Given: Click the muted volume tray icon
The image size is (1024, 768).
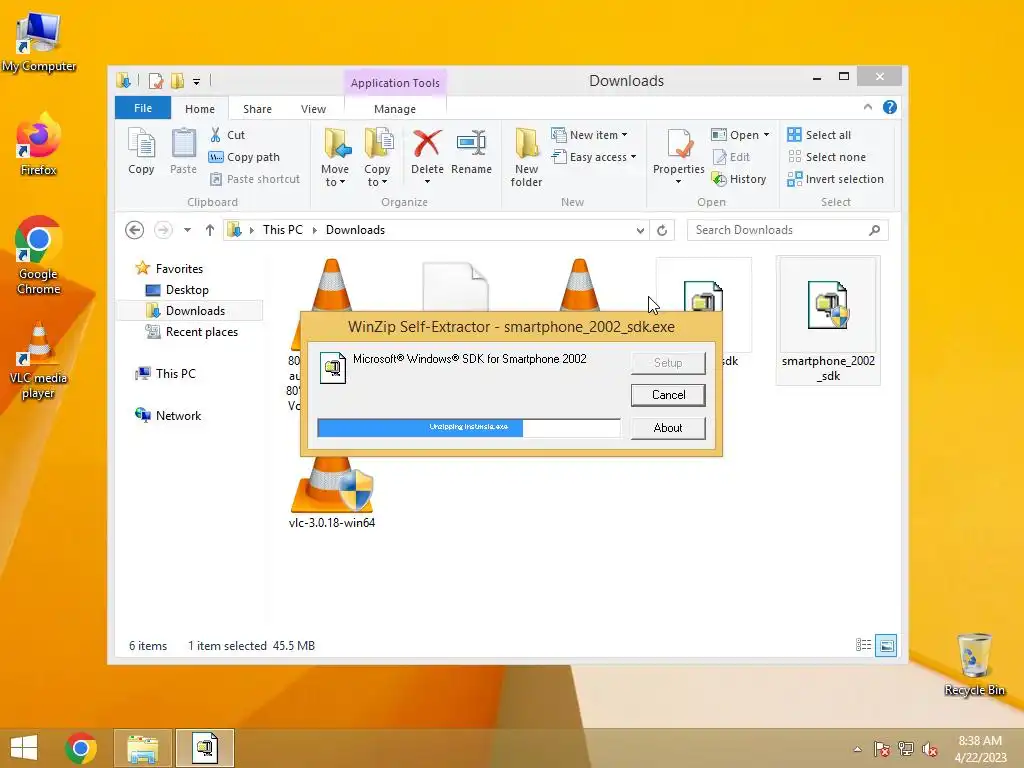Looking at the screenshot, I should point(930,749).
